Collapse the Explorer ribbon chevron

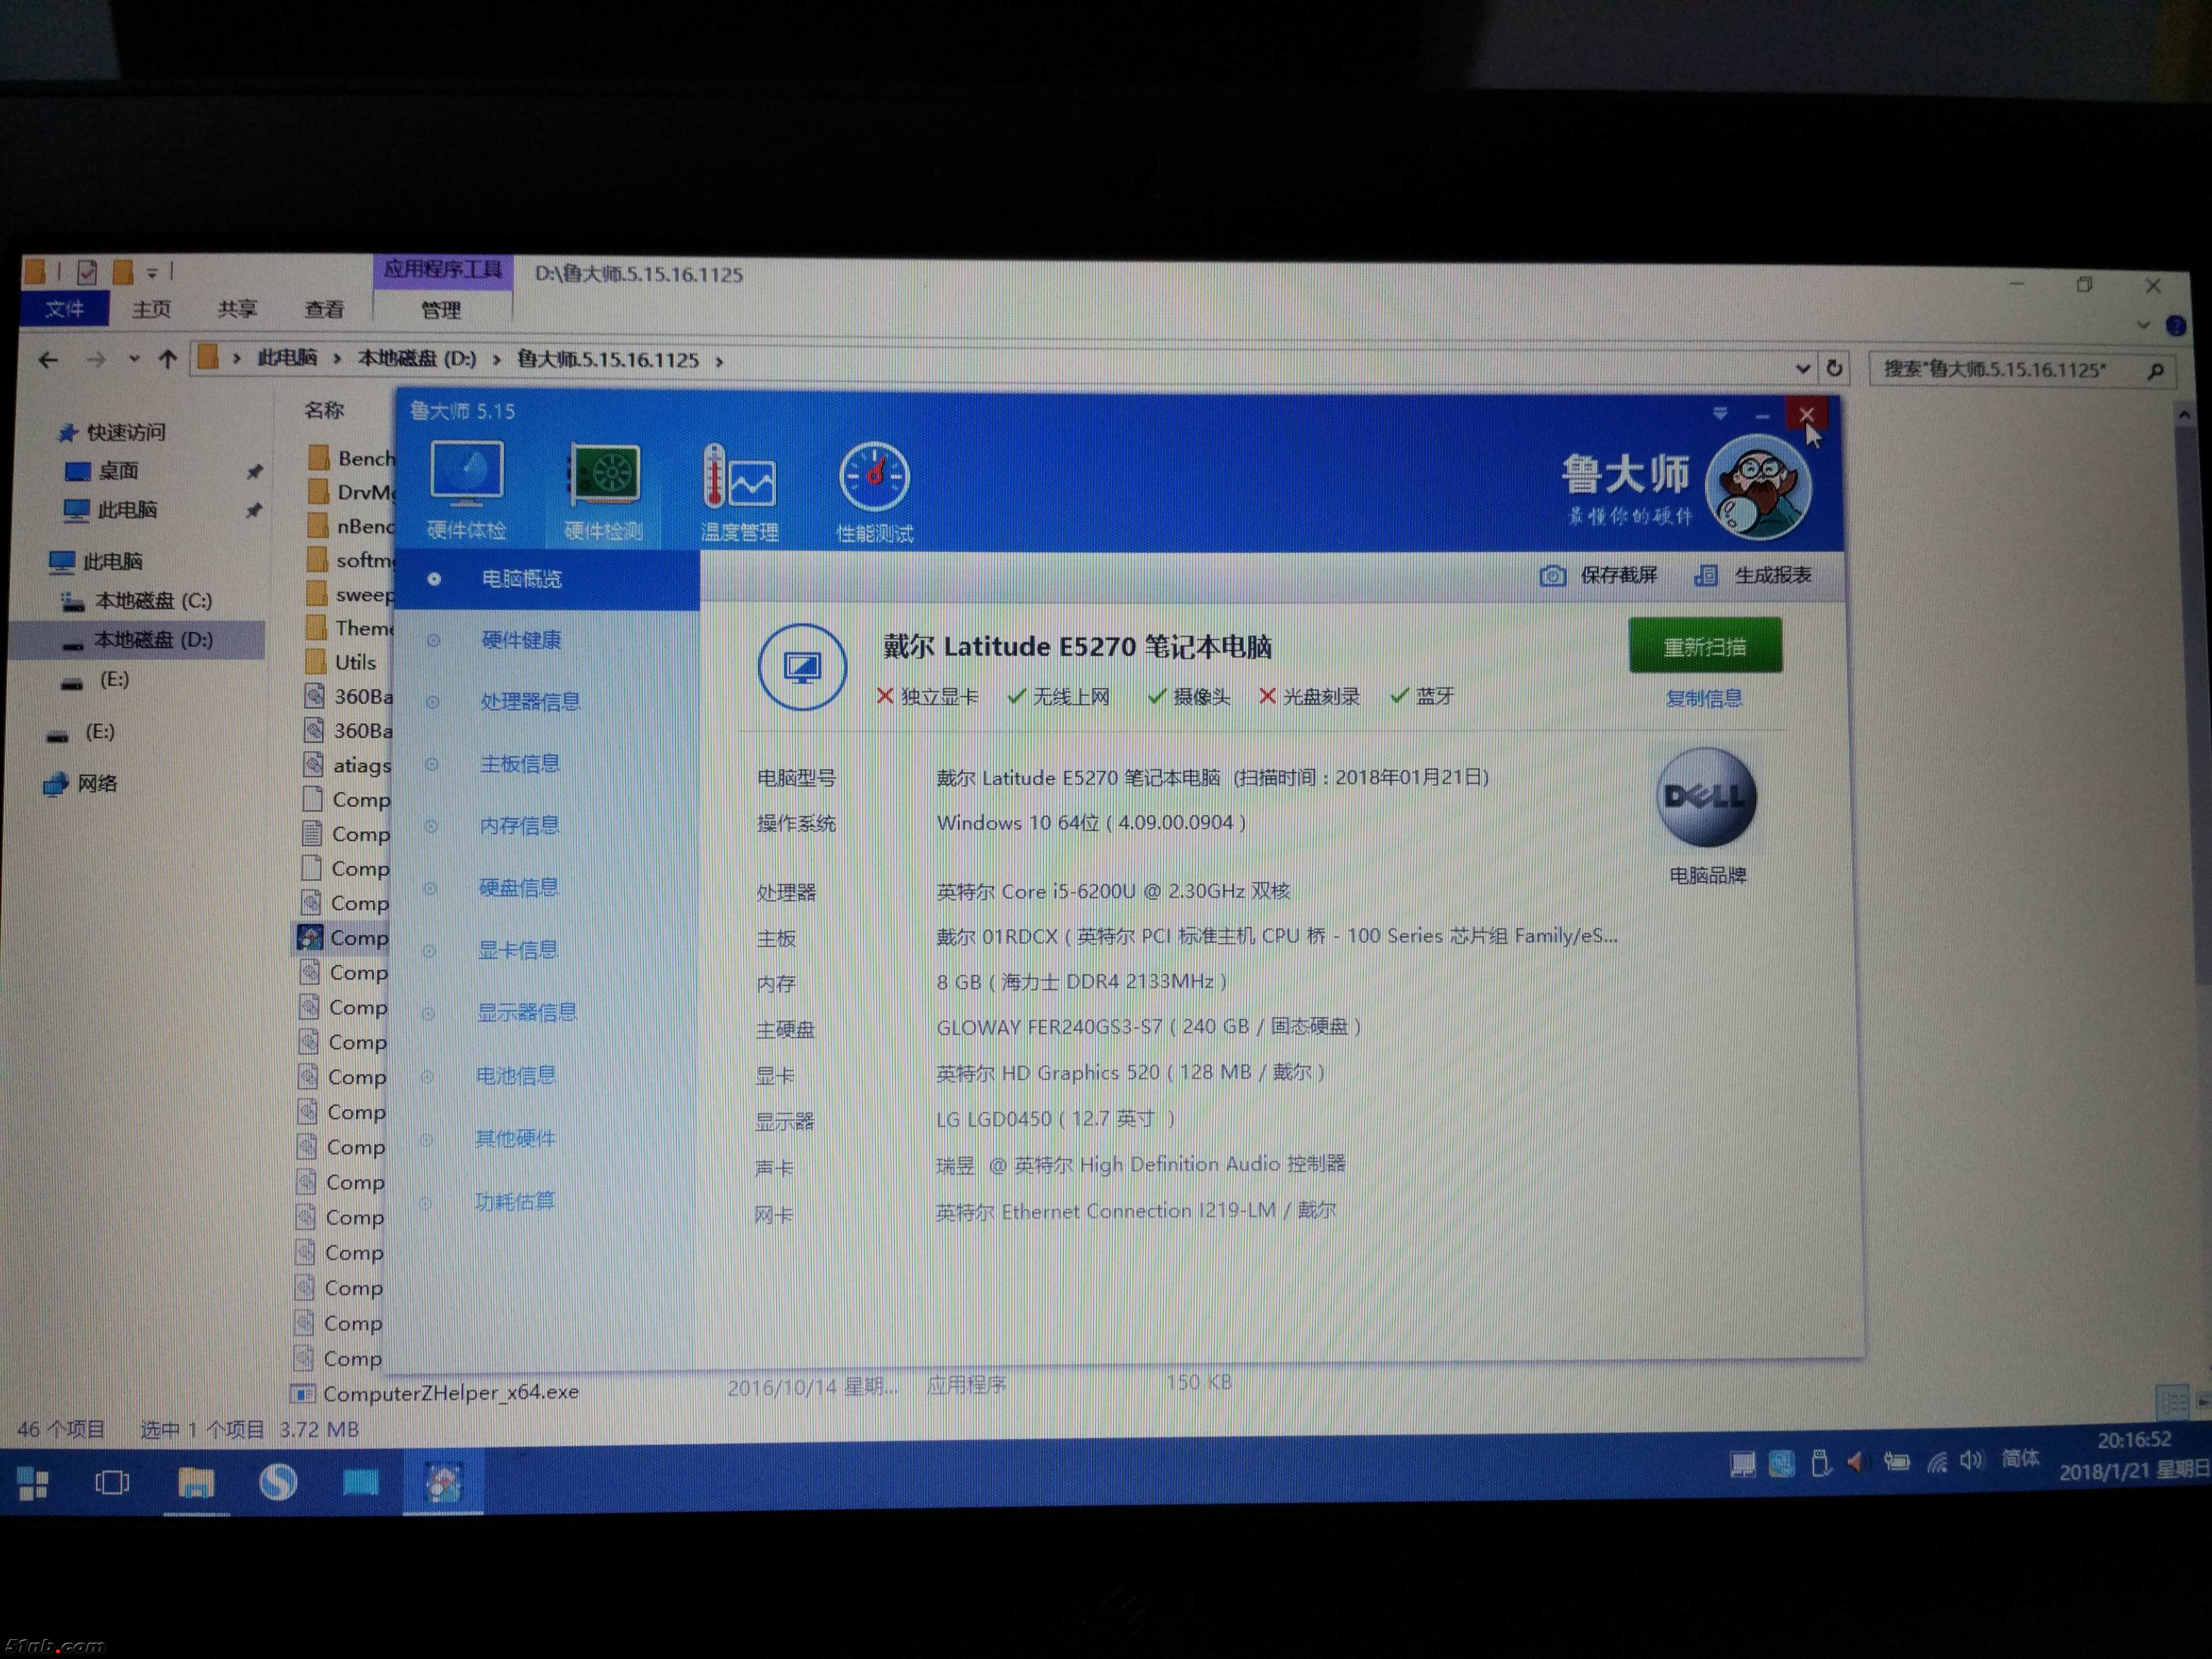[x=2142, y=325]
